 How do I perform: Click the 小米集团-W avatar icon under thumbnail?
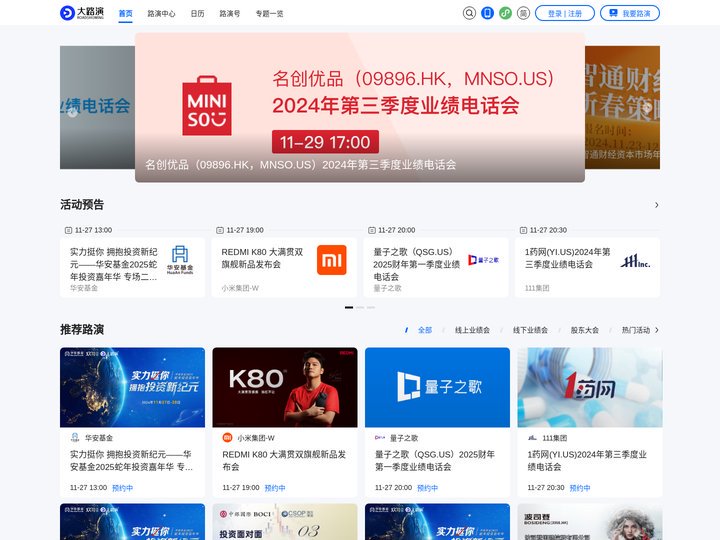(227, 438)
